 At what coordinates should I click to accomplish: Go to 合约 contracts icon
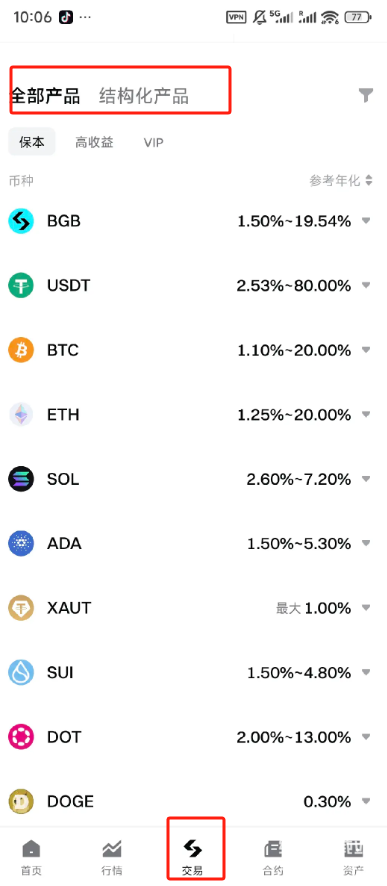pyautogui.click(x=273, y=849)
